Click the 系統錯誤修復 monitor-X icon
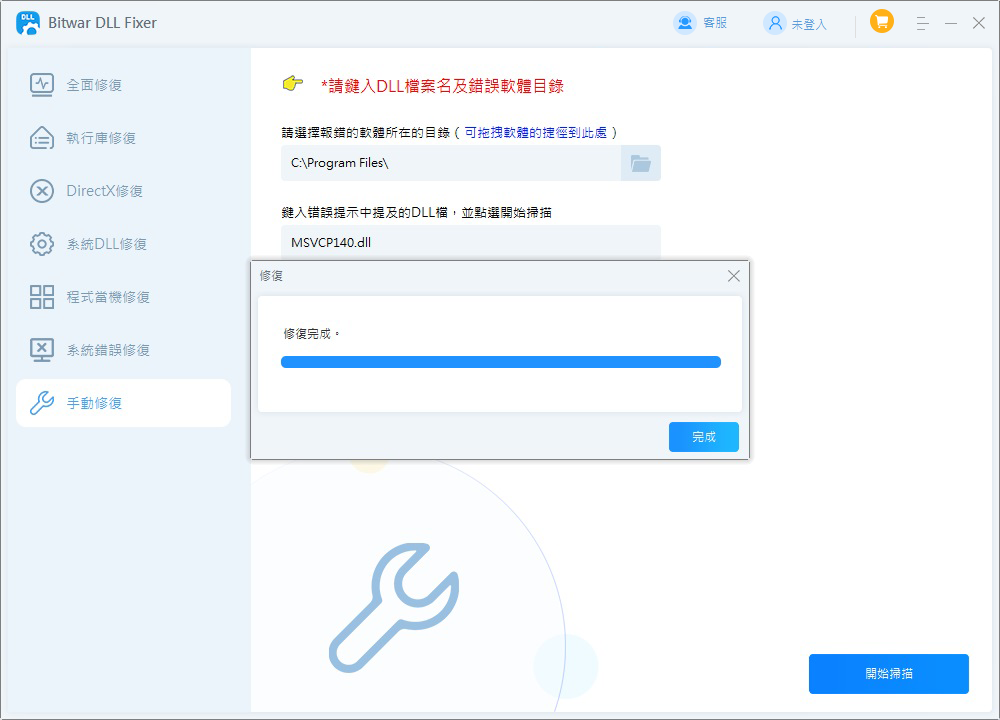This screenshot has height=720, width=1000. coord(42,349)
